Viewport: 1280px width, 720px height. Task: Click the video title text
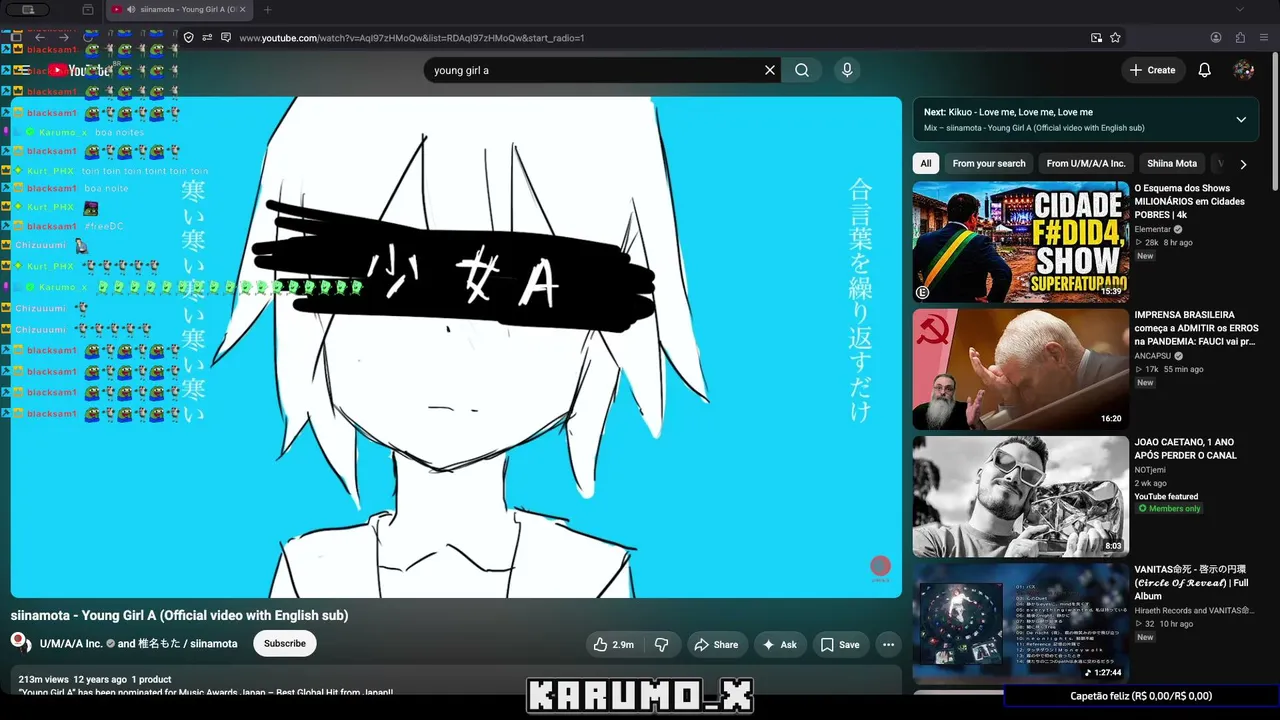pos(180,616)
